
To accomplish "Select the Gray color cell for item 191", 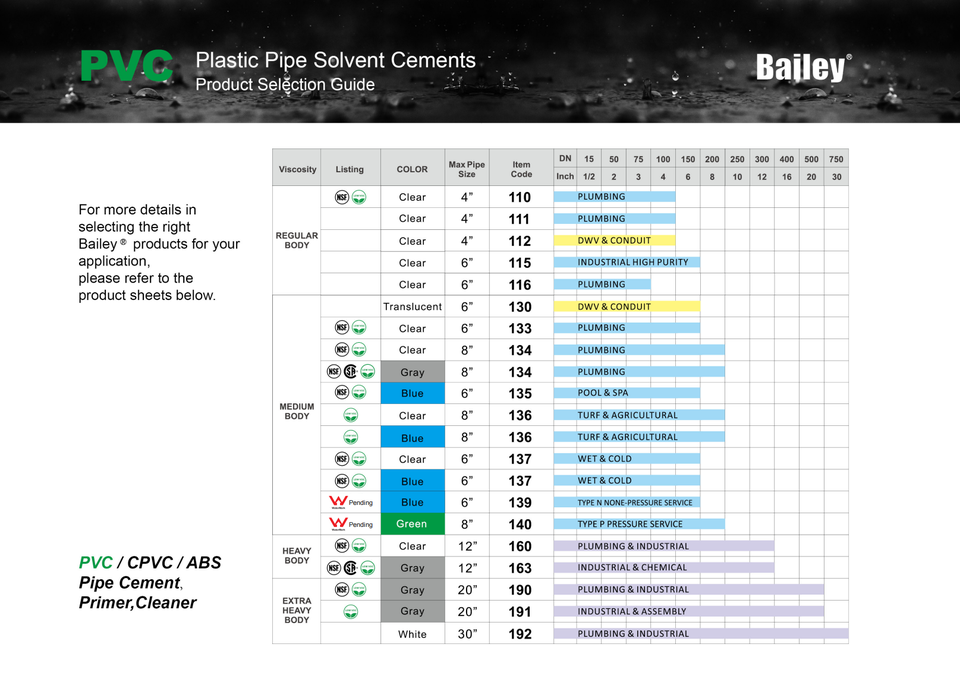I will coord(413,611).
